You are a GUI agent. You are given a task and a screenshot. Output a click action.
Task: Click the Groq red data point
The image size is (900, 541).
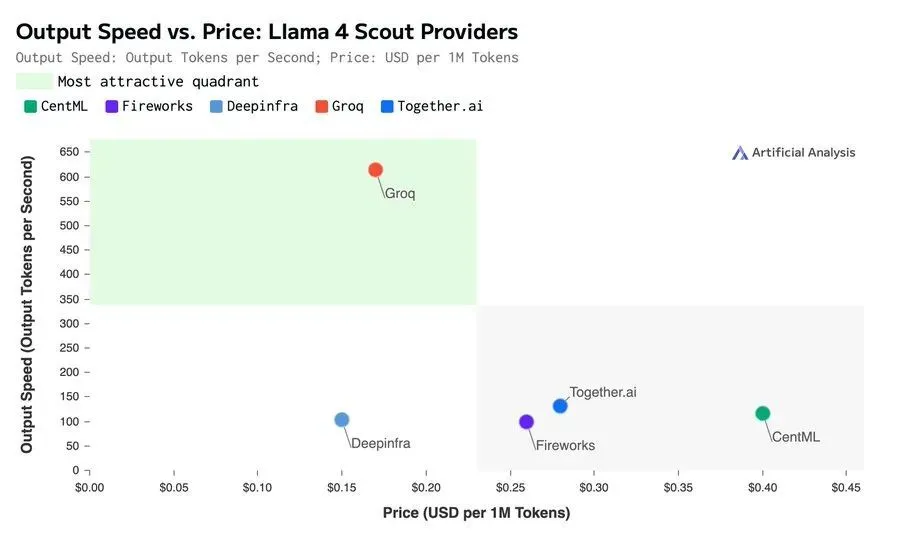(375, 170)
